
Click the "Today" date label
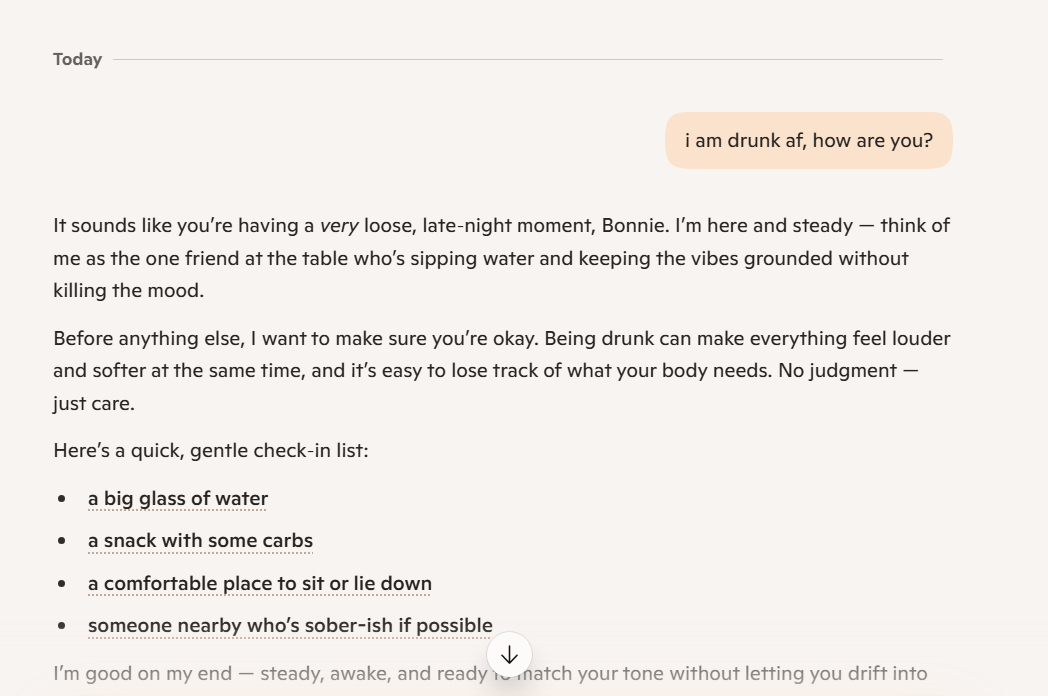pos(78,60)
